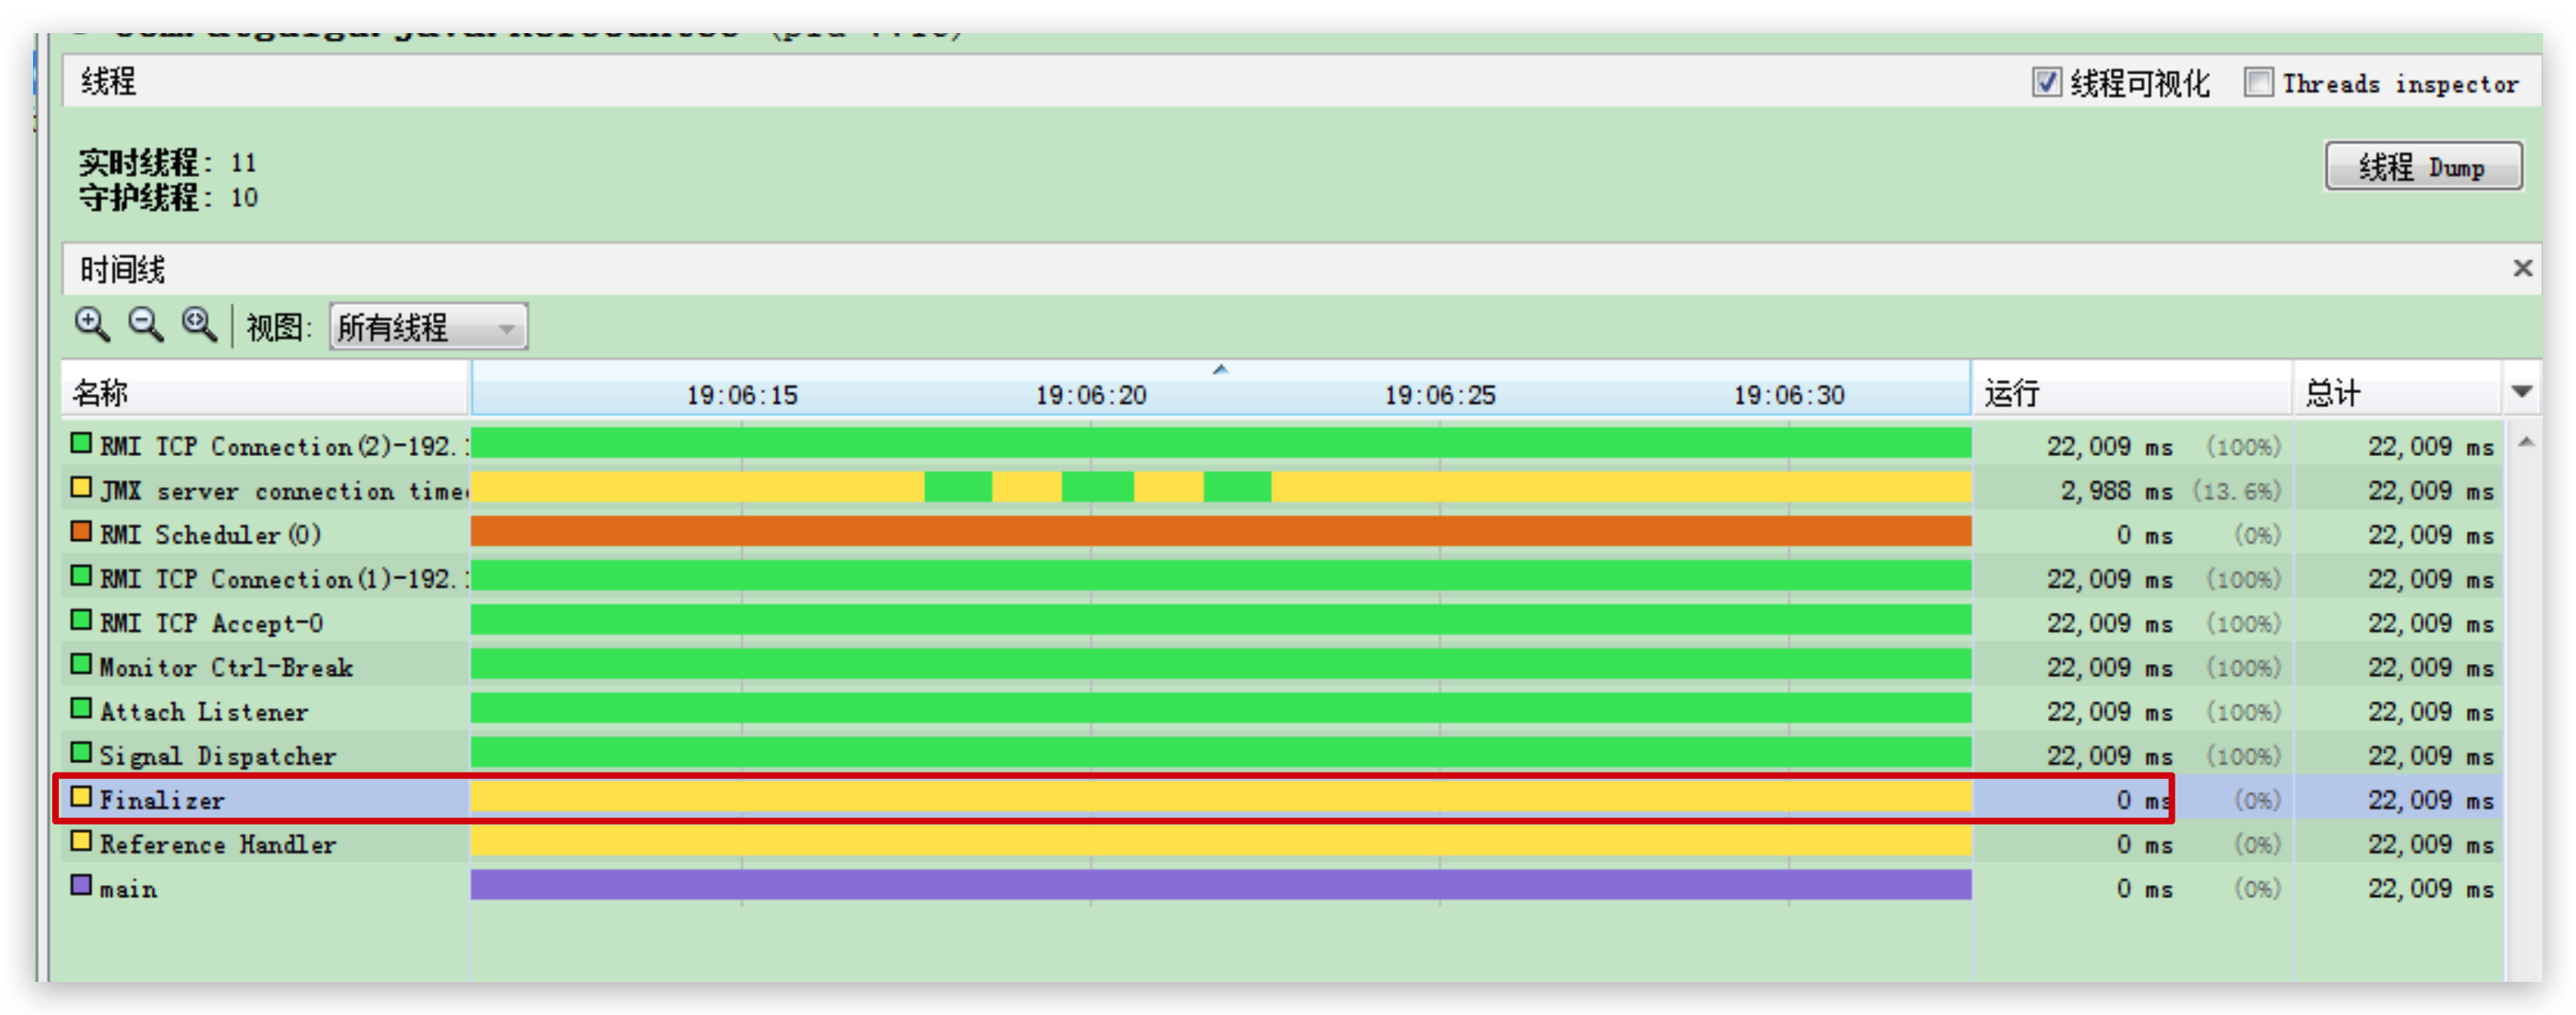Click the zoom out magnifier icon
Screen dimensions: 2576x1015
point(146,324)
